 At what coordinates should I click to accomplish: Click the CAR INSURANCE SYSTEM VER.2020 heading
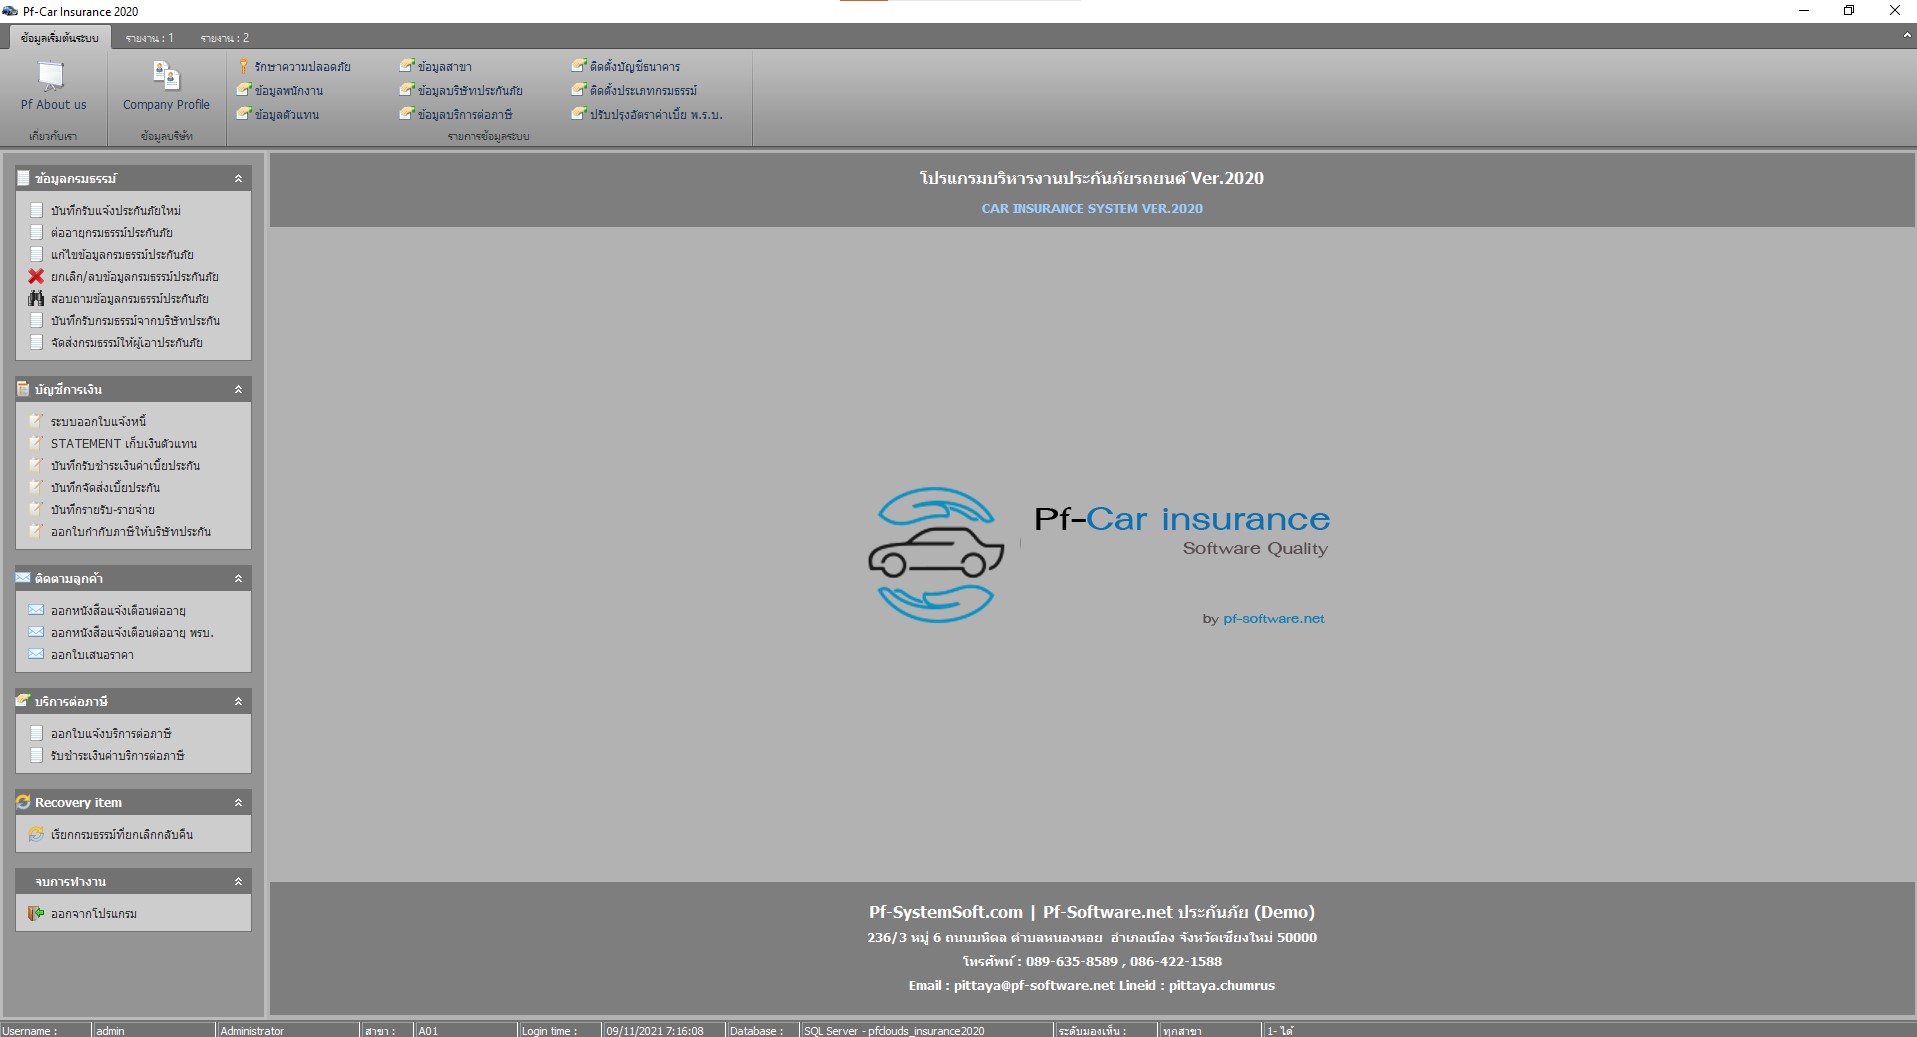tap(1092, 209)
